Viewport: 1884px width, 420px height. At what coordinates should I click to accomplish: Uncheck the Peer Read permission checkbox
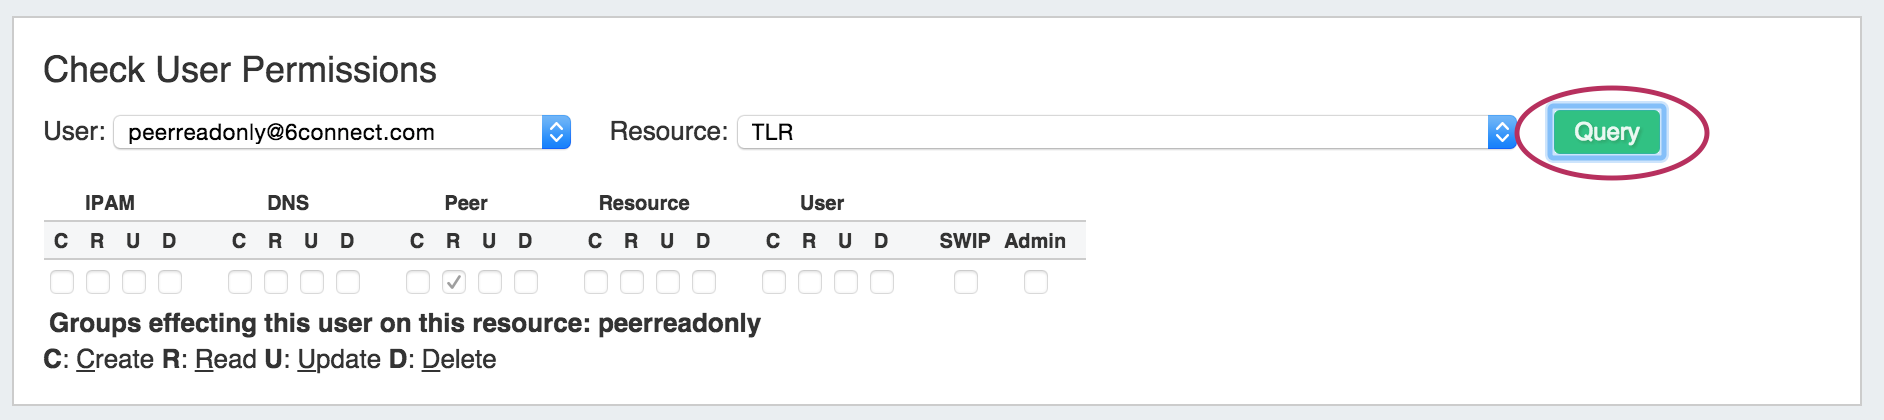pyautogui.click(x=454, y=282)
